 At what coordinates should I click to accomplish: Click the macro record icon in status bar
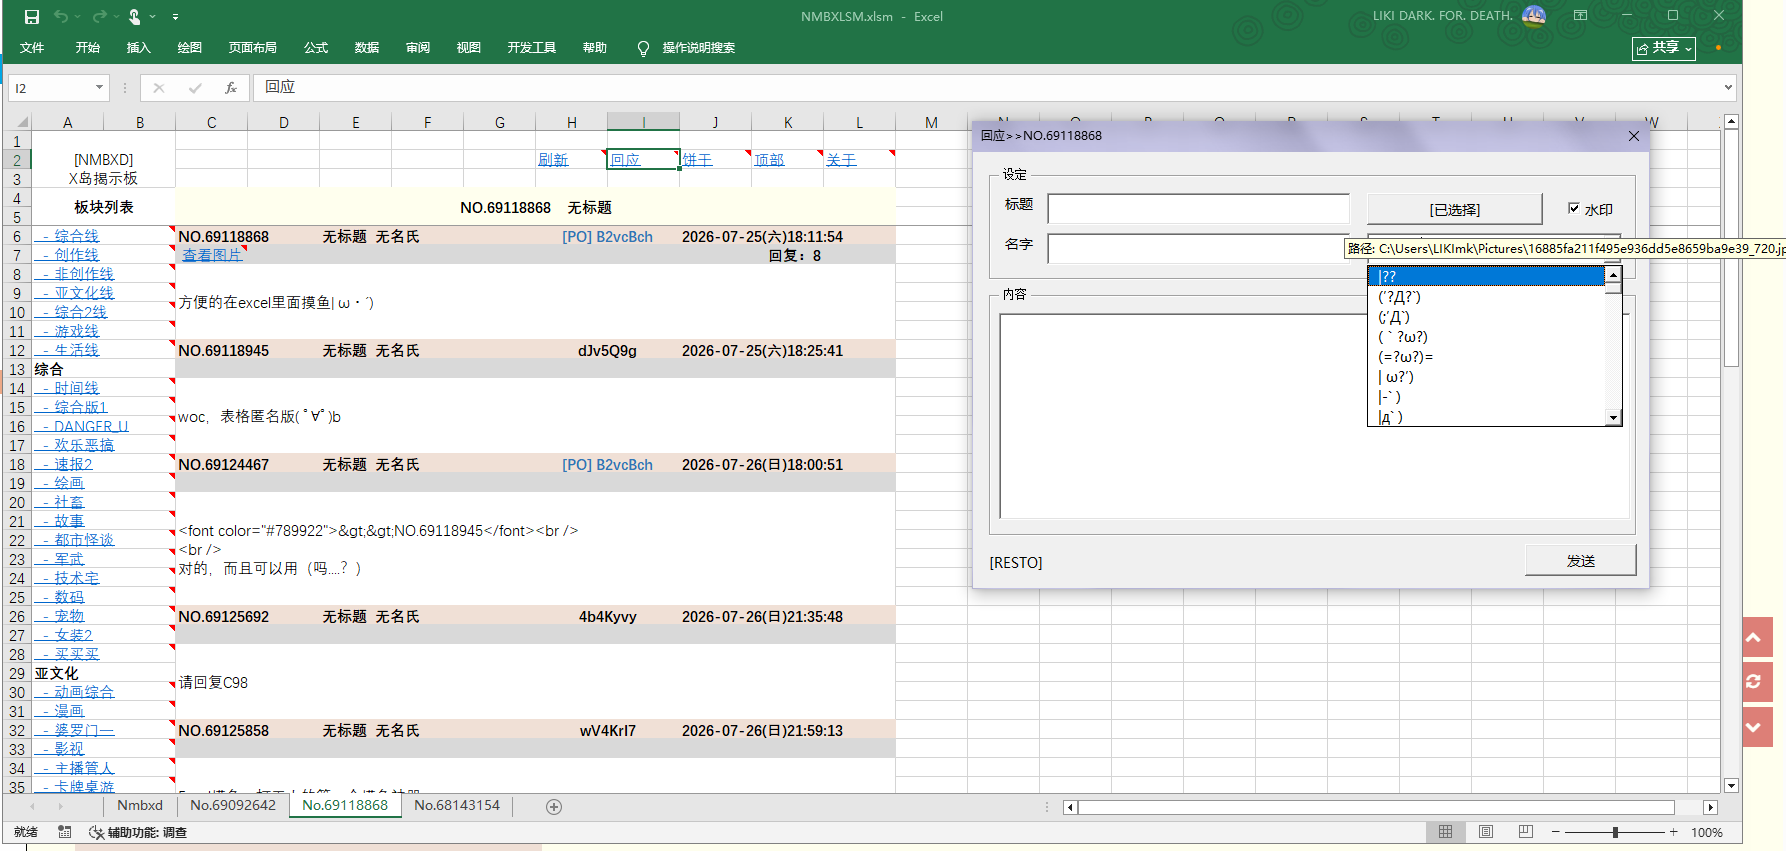[x=65, y=832]
